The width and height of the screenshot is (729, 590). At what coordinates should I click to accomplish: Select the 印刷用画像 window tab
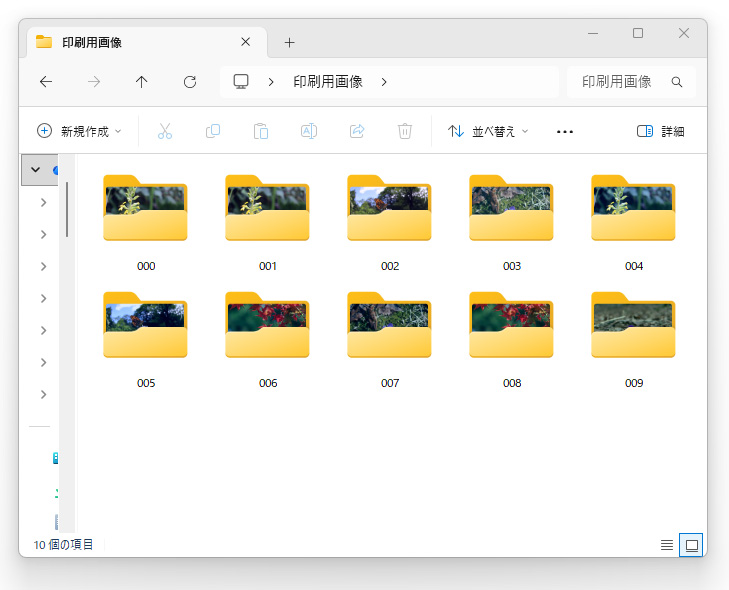tap(144, 42)
